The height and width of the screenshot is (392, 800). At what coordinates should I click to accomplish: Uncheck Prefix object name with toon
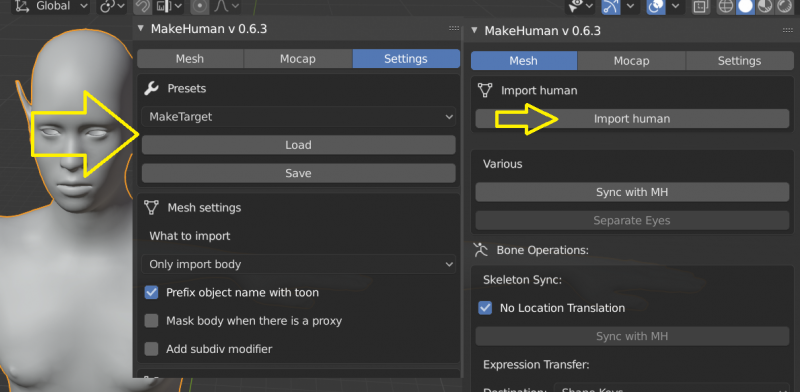click(151, 292)
